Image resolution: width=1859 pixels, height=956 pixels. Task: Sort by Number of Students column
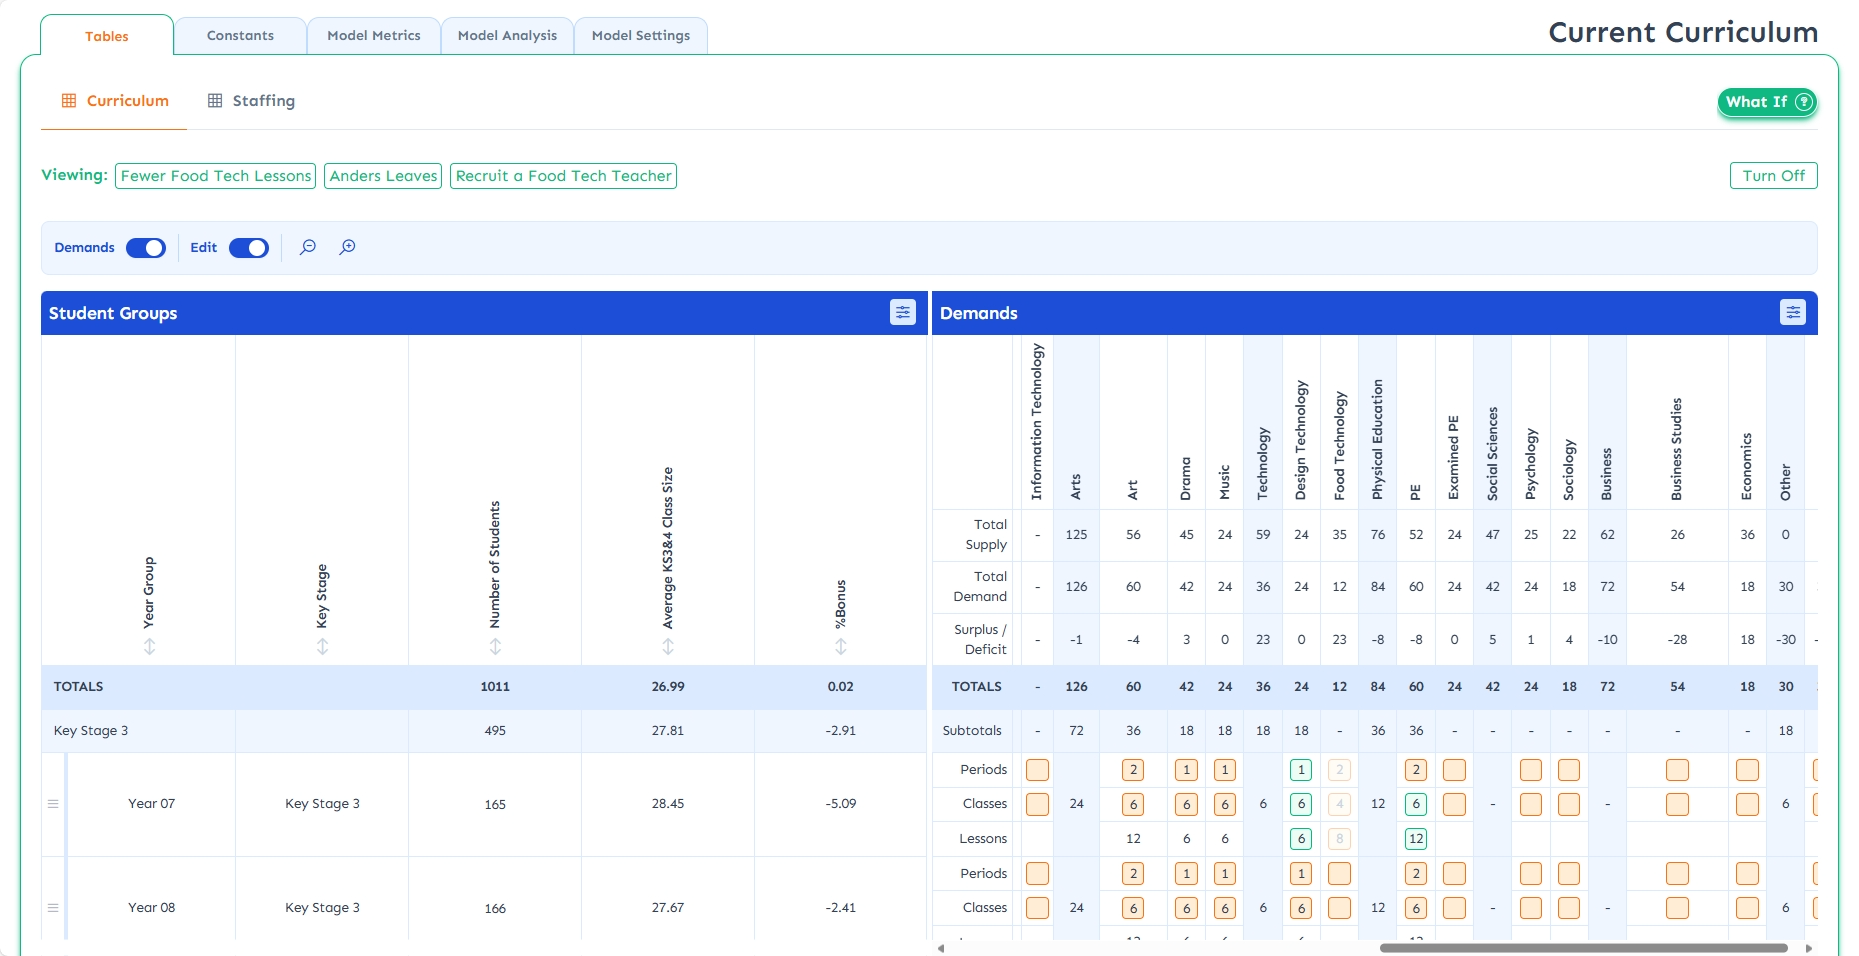[495, 647]
